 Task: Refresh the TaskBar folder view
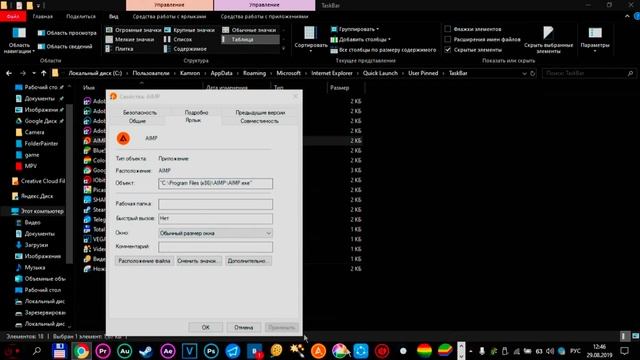coord(533,73)
